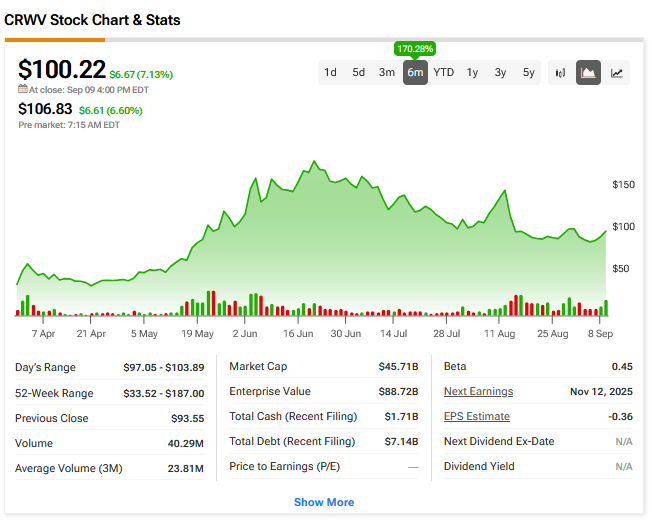Switch chart to YTD range

[443, 72]
